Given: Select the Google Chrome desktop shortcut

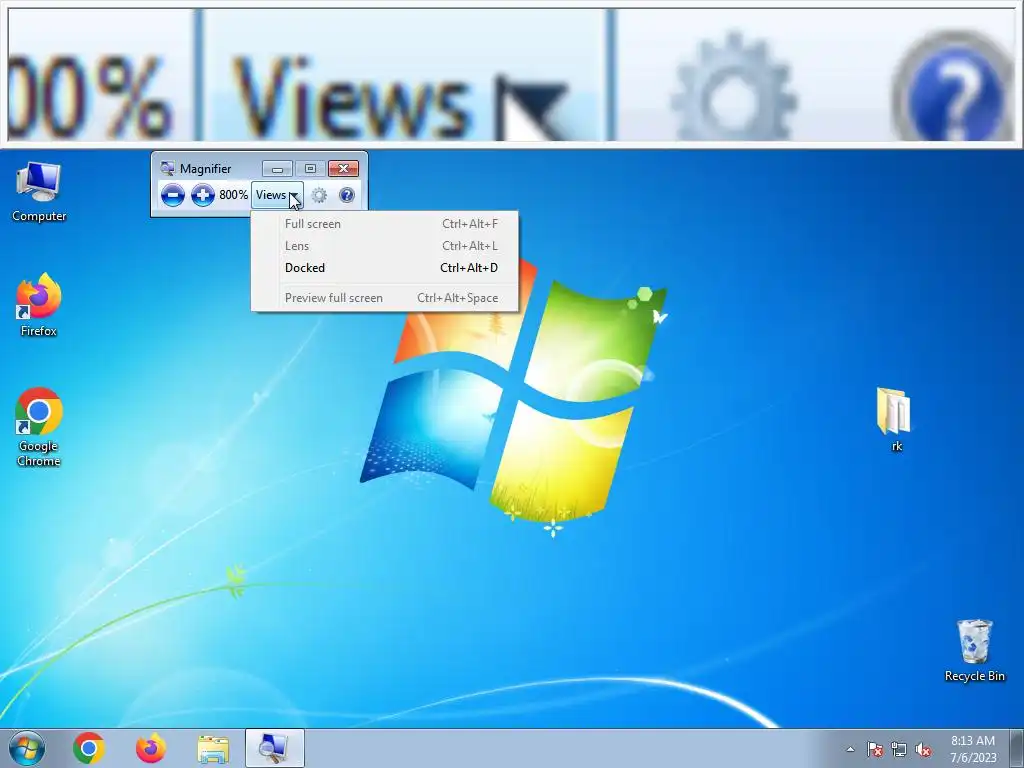Looking at the screenshot, I should coord(39,428).
